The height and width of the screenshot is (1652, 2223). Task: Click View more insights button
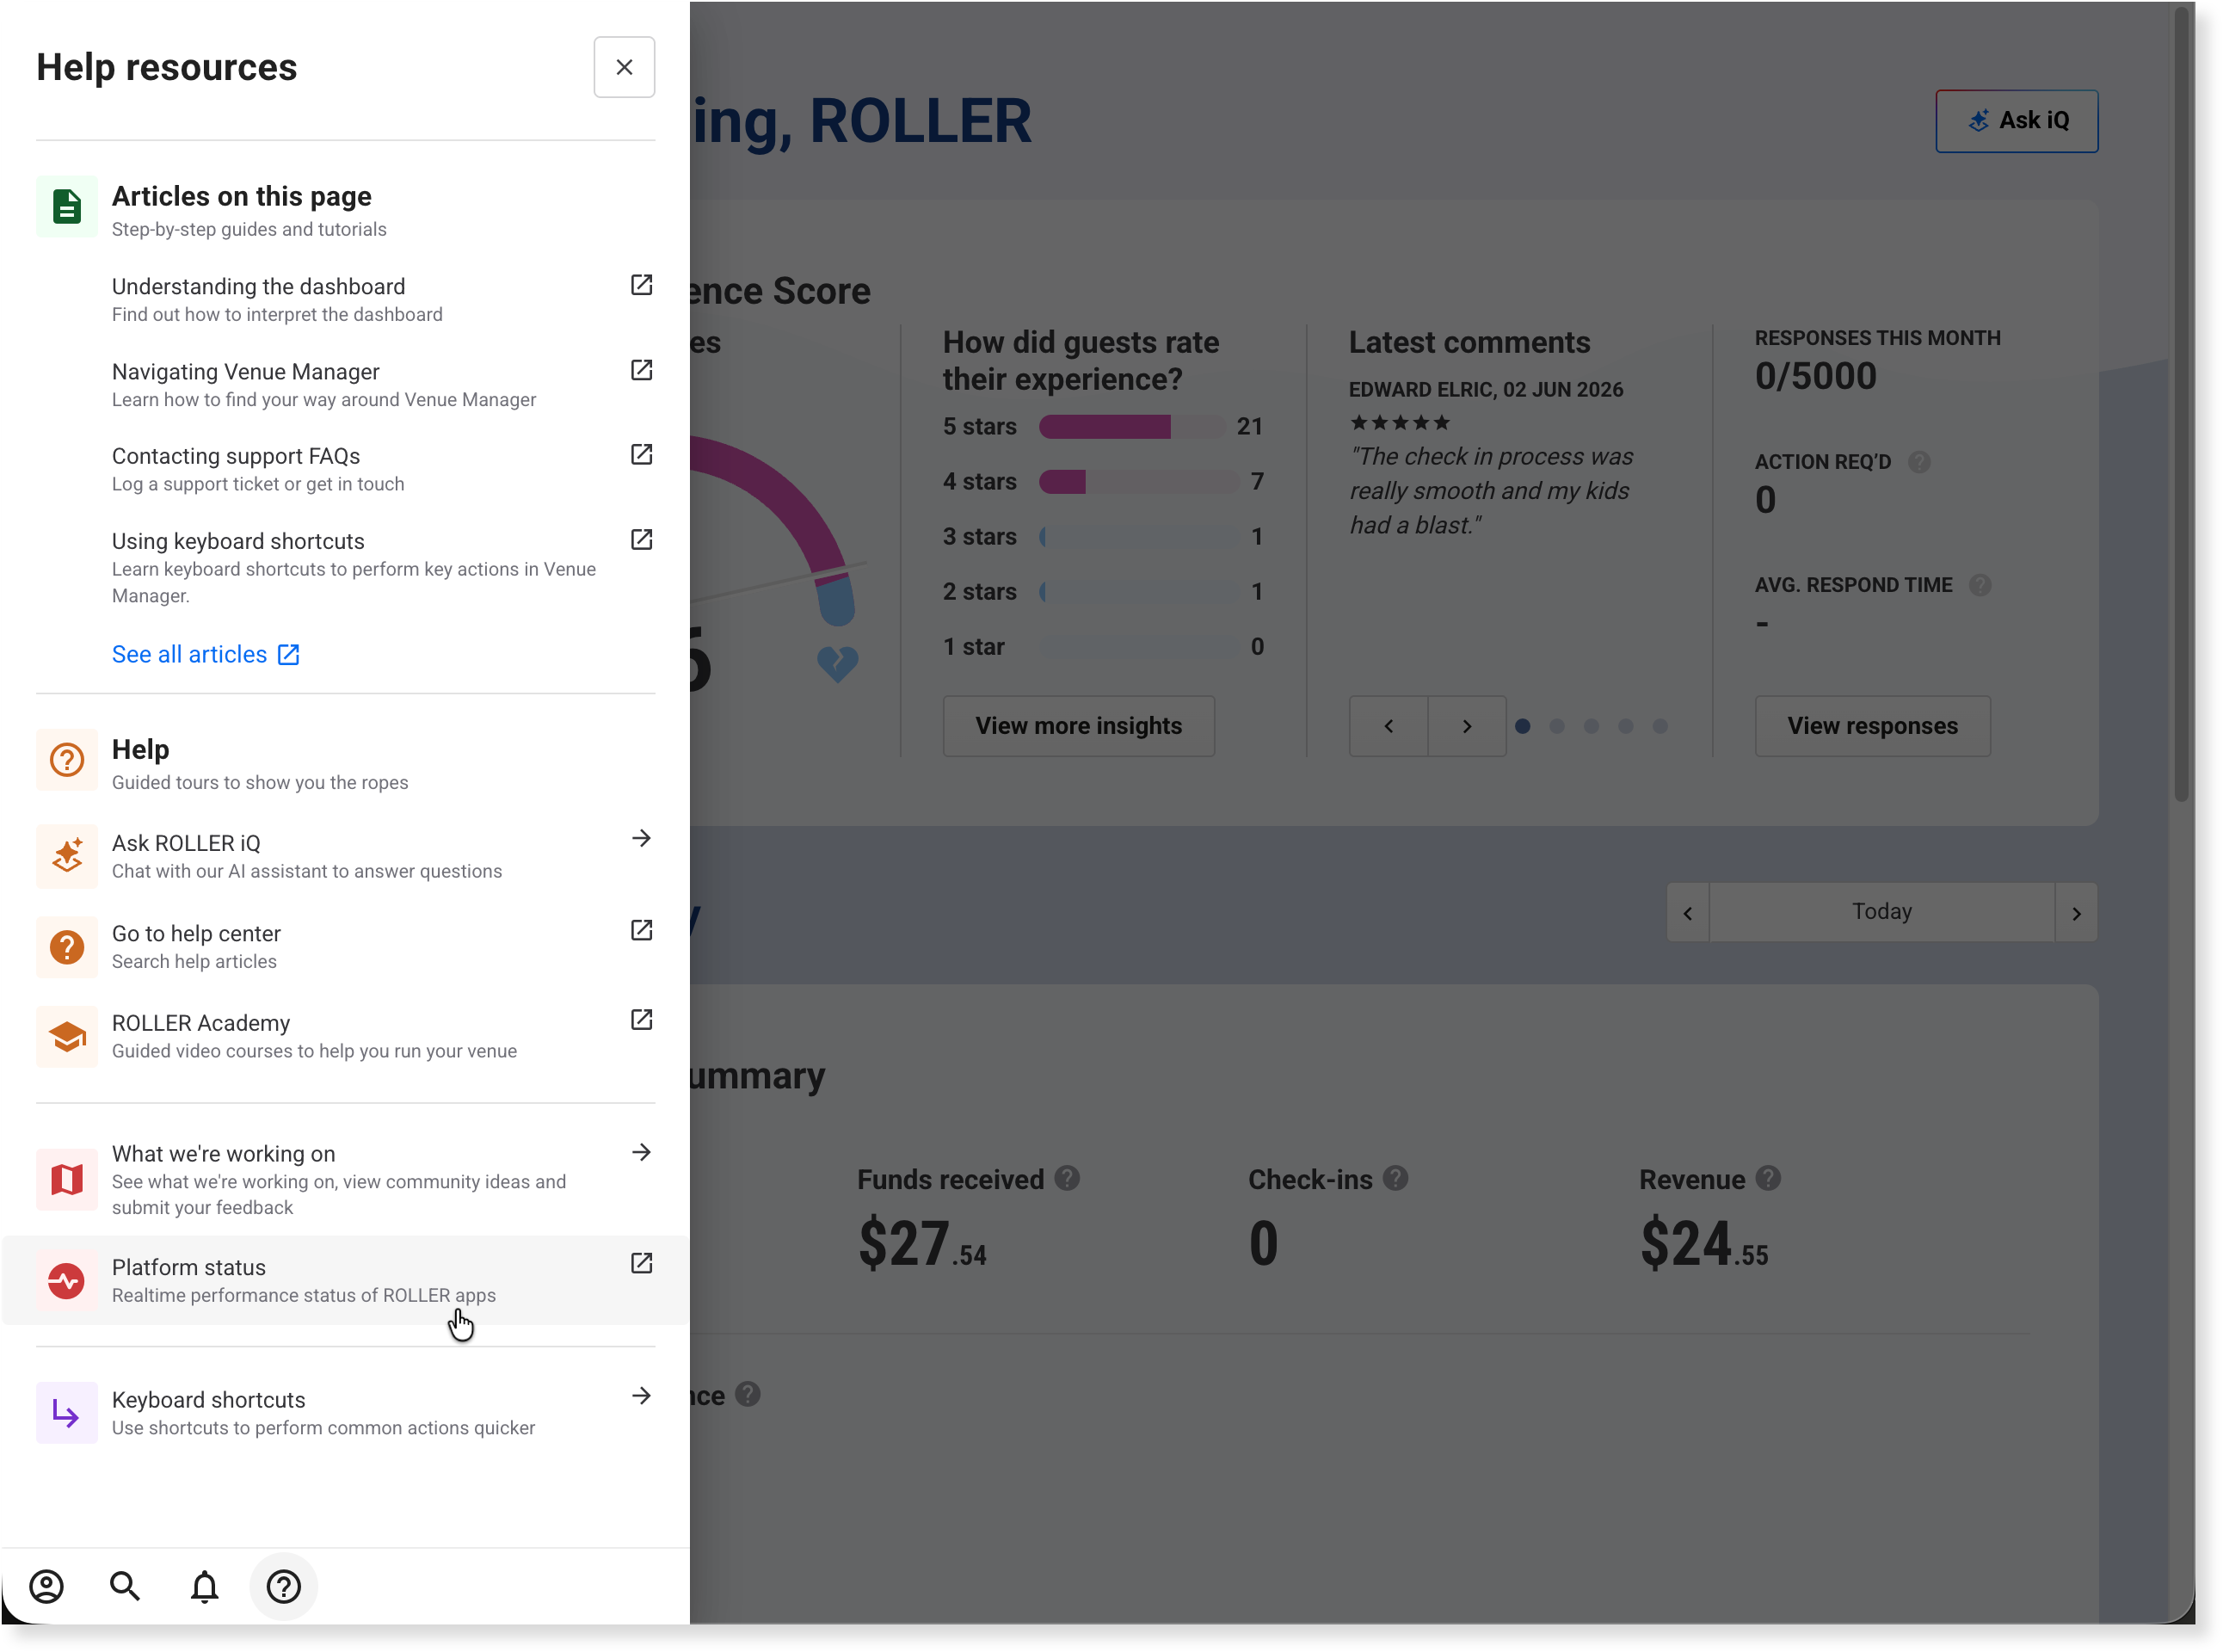tap(1078, 726)
